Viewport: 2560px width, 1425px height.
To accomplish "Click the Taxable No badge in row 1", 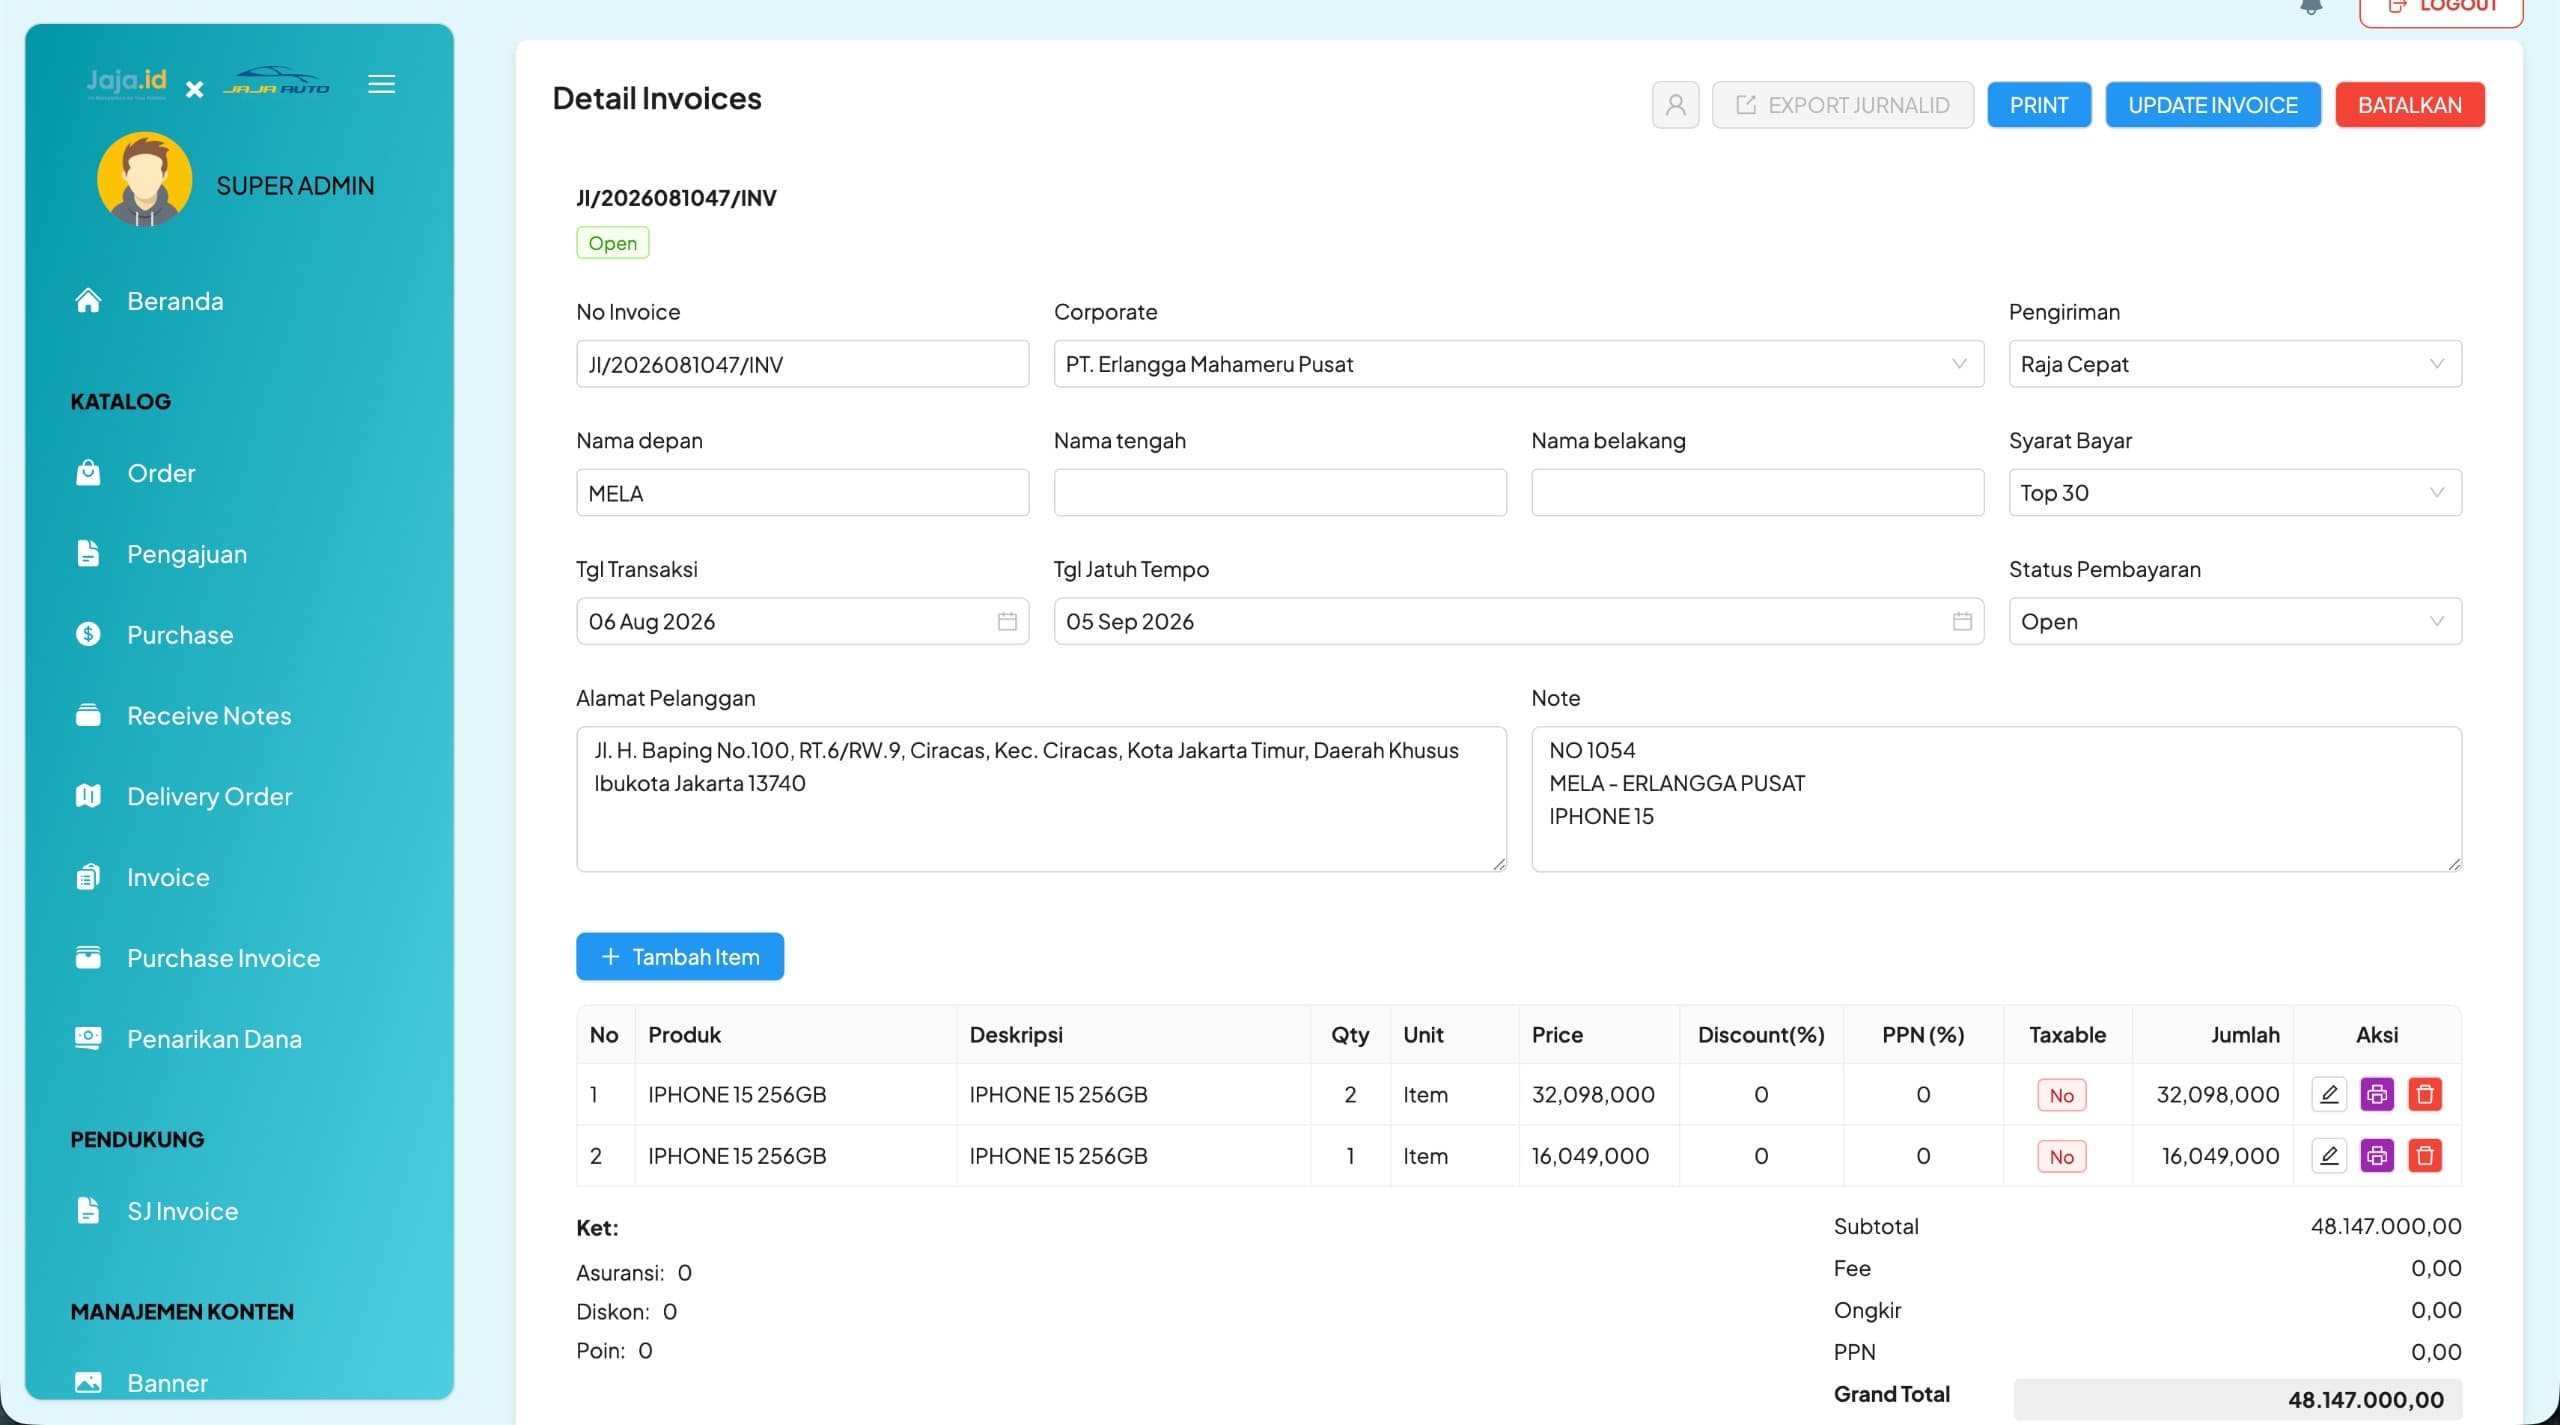I will pyautogui.click(x=2061, y=1095).
